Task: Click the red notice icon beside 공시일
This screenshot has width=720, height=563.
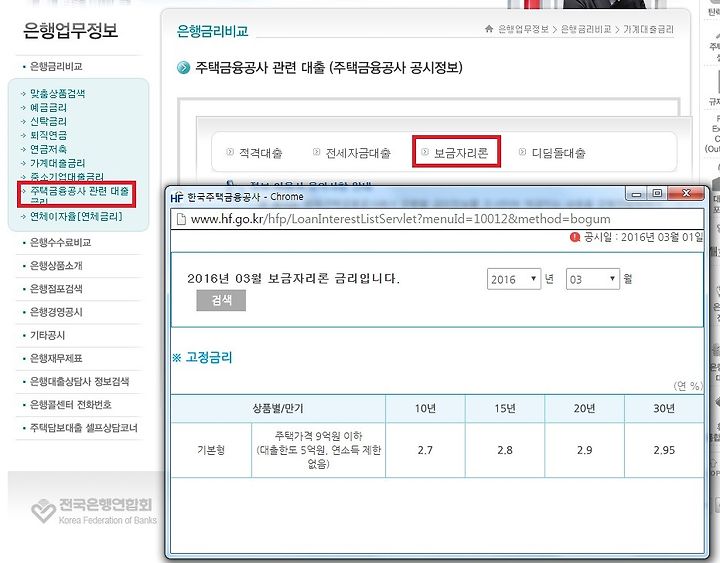Action: click(x=575, y=237)
